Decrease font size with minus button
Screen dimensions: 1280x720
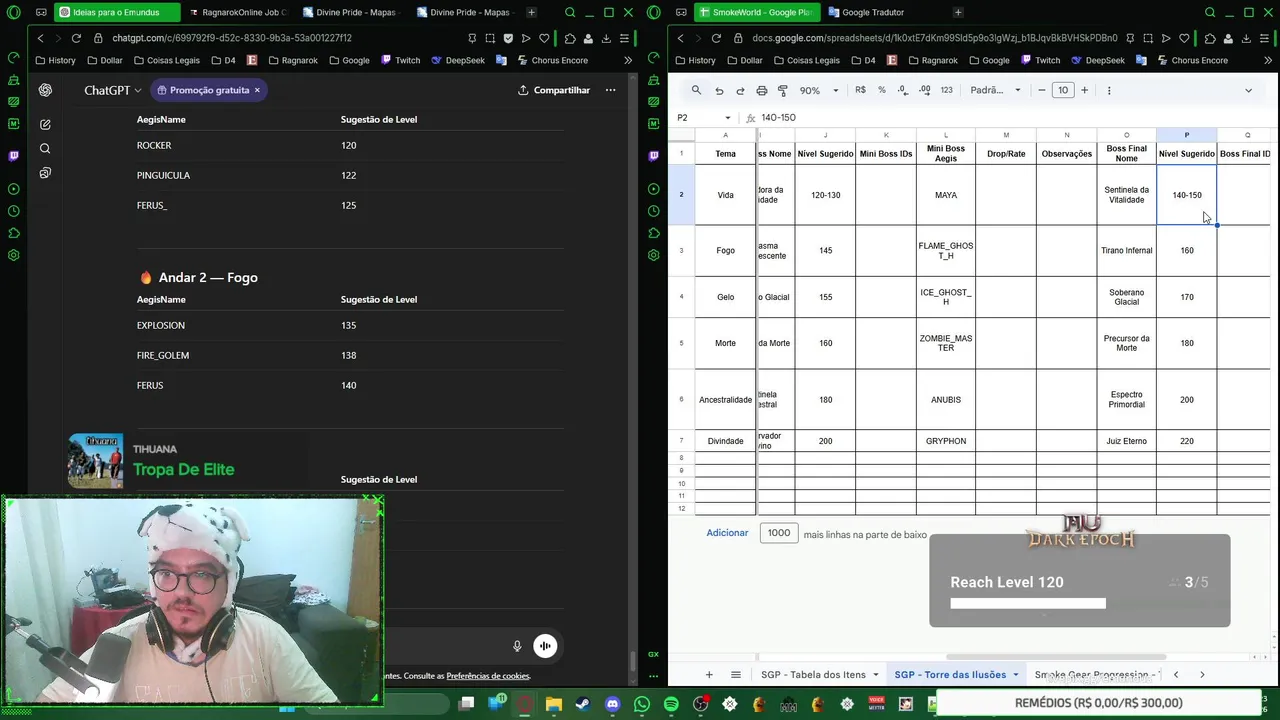click(x=1041, y=90)
